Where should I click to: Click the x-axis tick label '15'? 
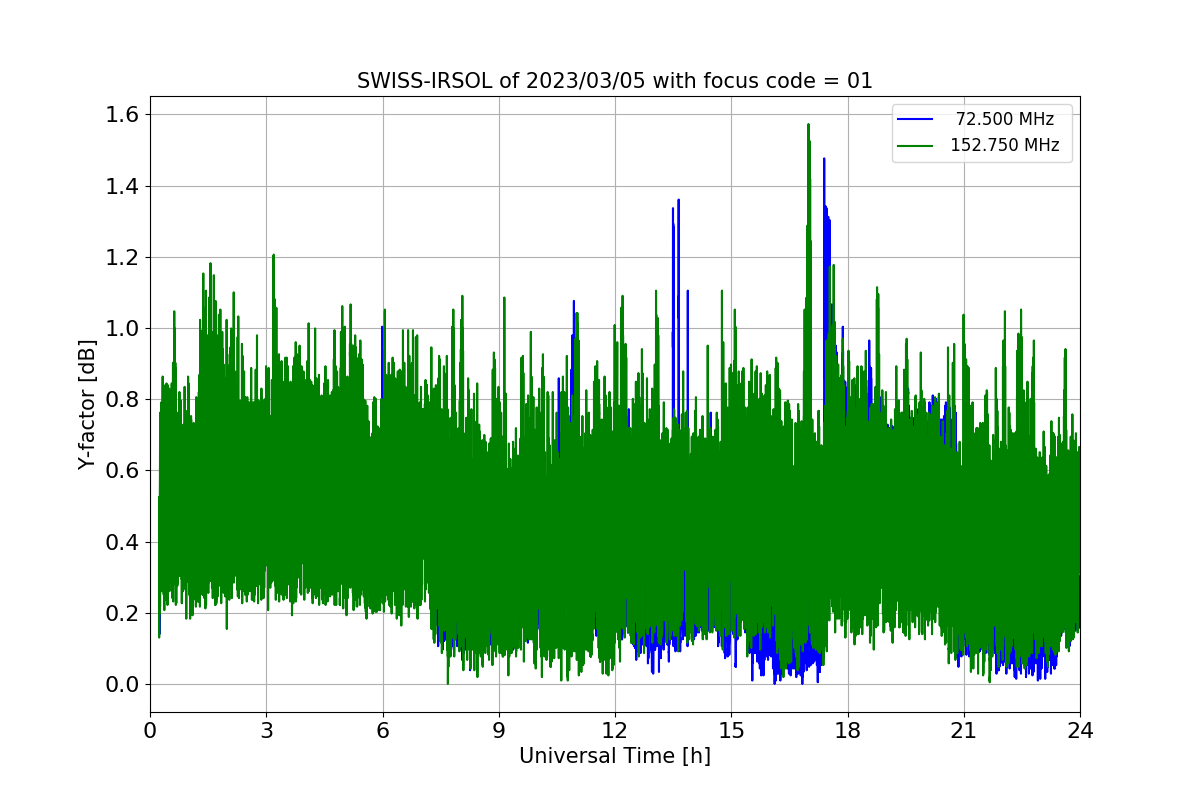click(x=731, y=730)
